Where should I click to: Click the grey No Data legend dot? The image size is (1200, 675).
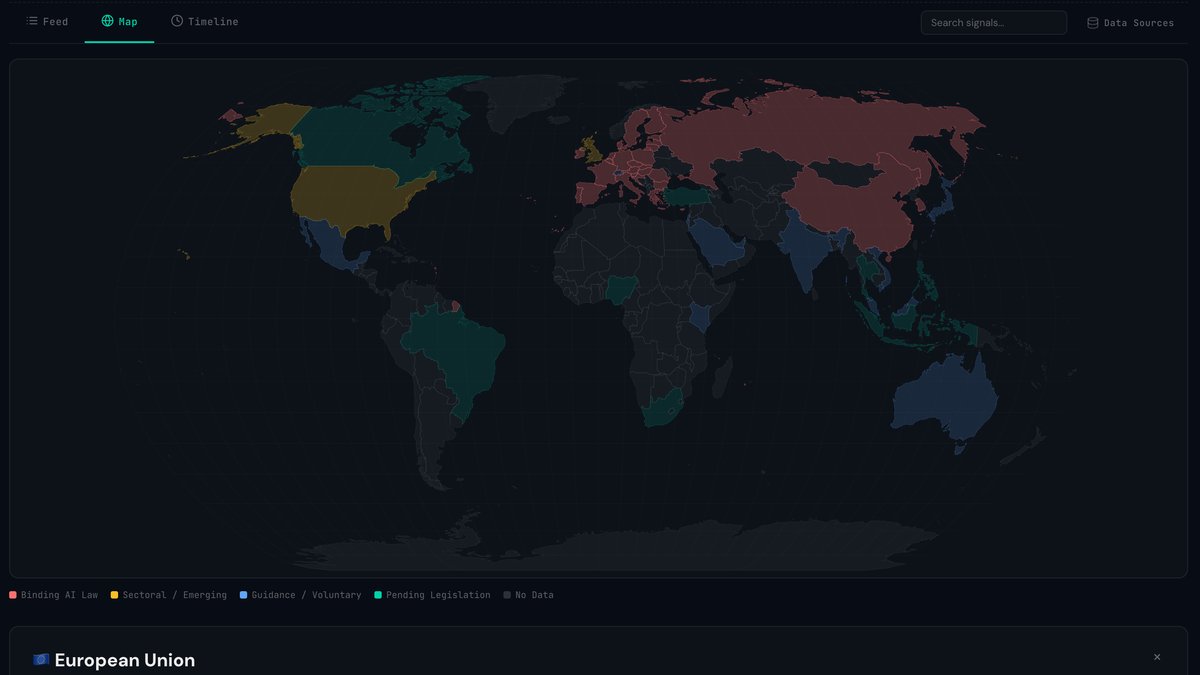click(506, 594)
